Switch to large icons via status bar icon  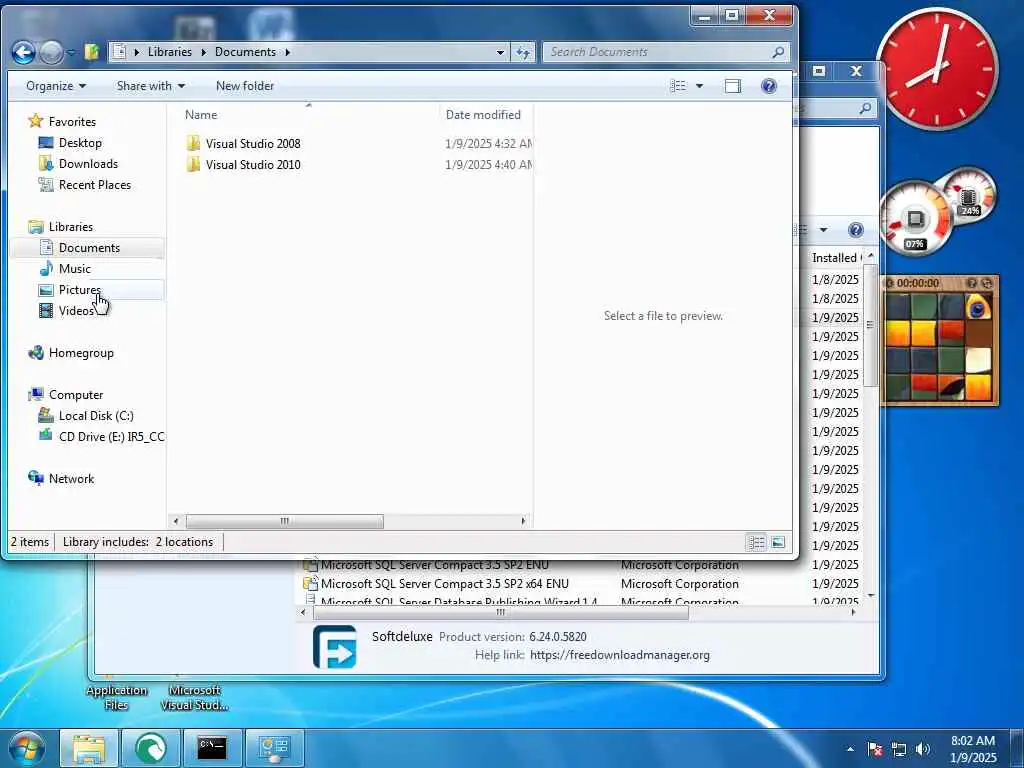[x=778, y=542]
